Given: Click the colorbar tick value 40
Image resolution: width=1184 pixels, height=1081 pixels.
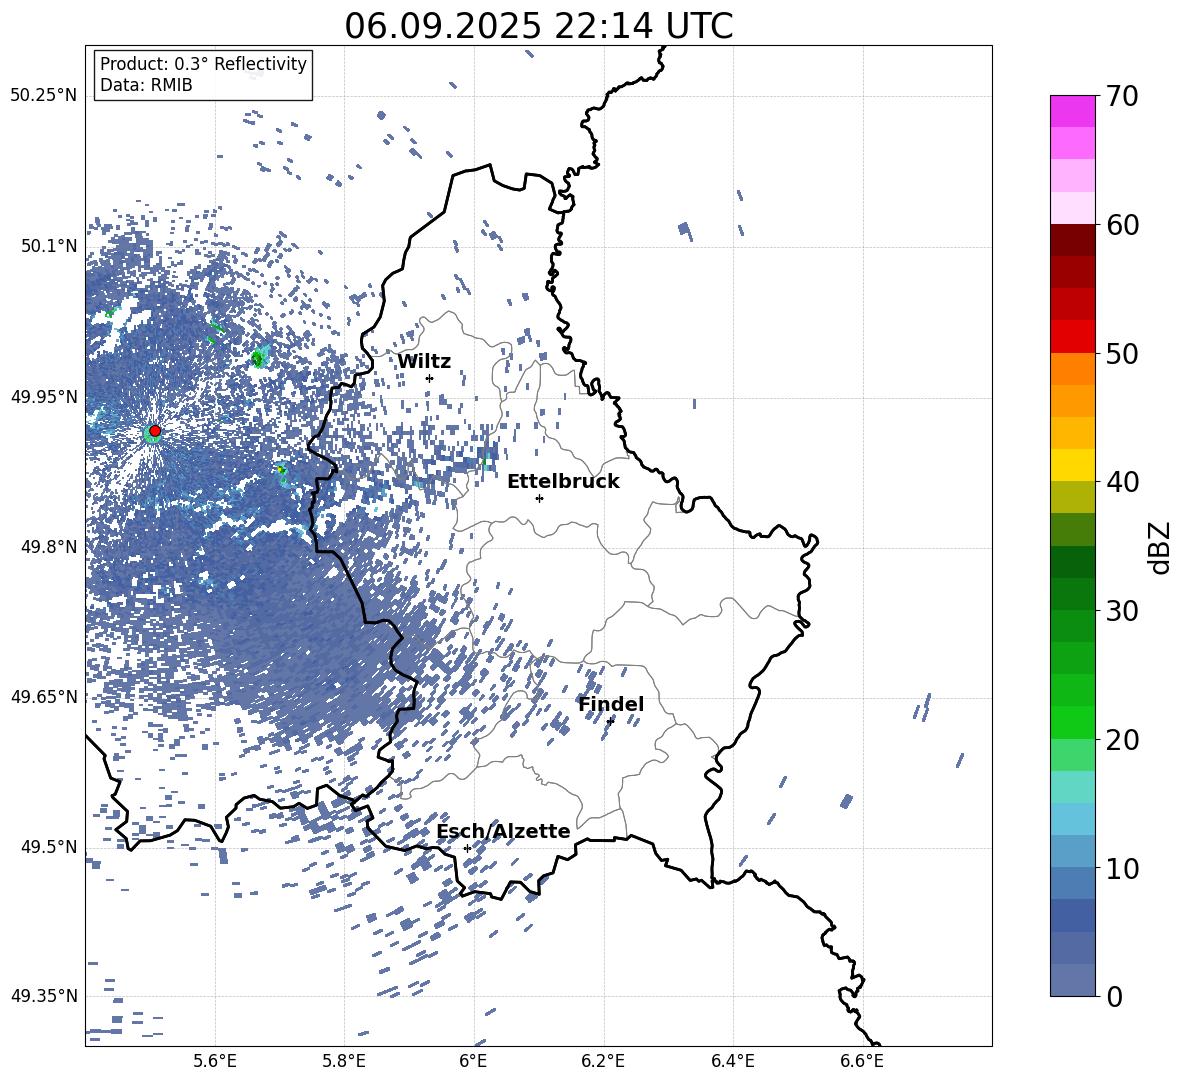Looking at the screenshot, I should click(x=1122, y=482).
